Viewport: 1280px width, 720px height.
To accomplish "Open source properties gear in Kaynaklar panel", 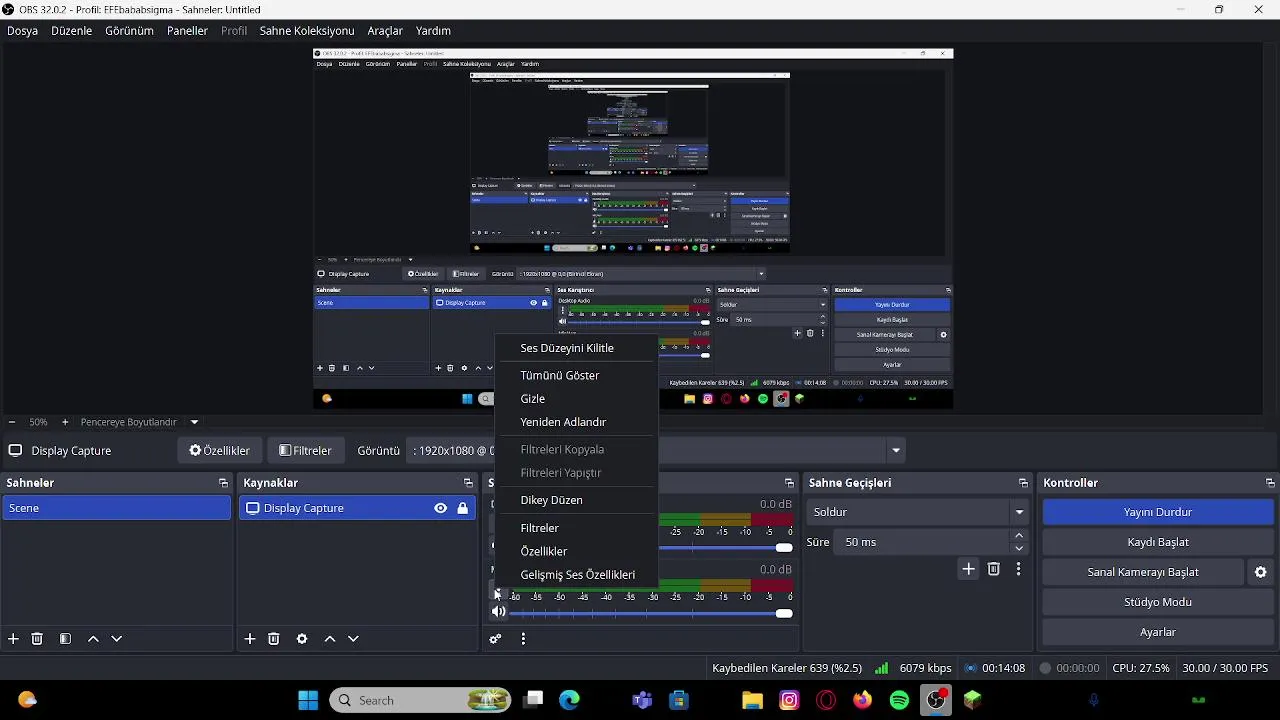I will (302, 639).
